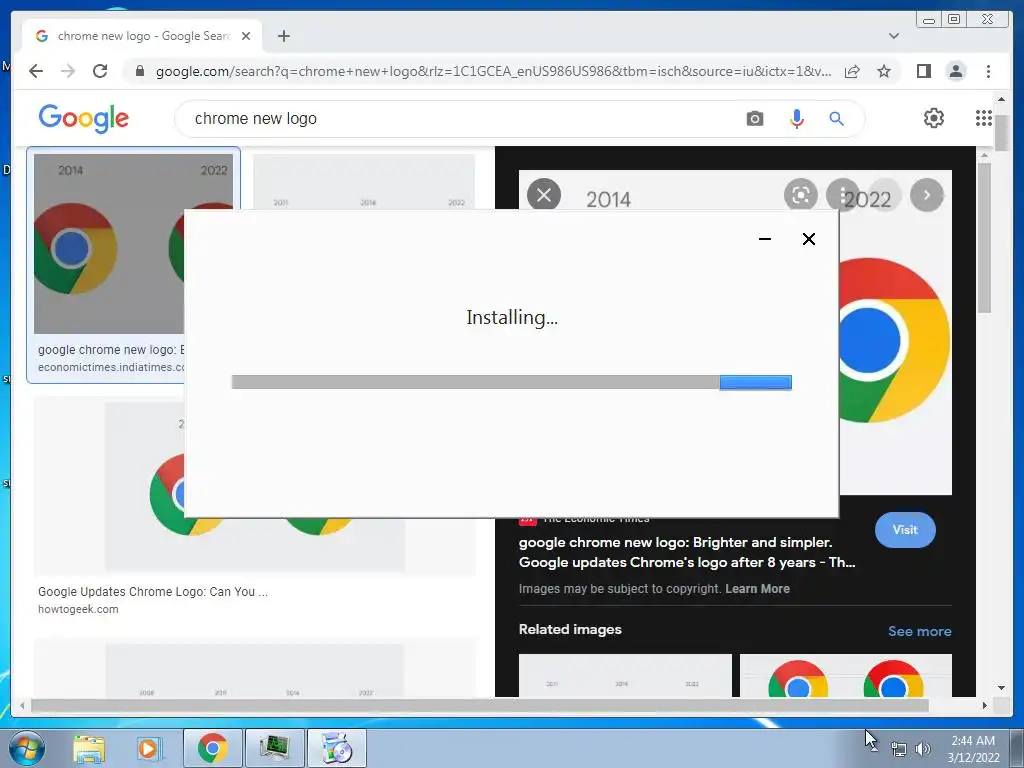Image resolution: width=1024 pixels, height=768 pixels.
Task: Open the 'Learn More' copyright link
Action: [x=758, y=588]
